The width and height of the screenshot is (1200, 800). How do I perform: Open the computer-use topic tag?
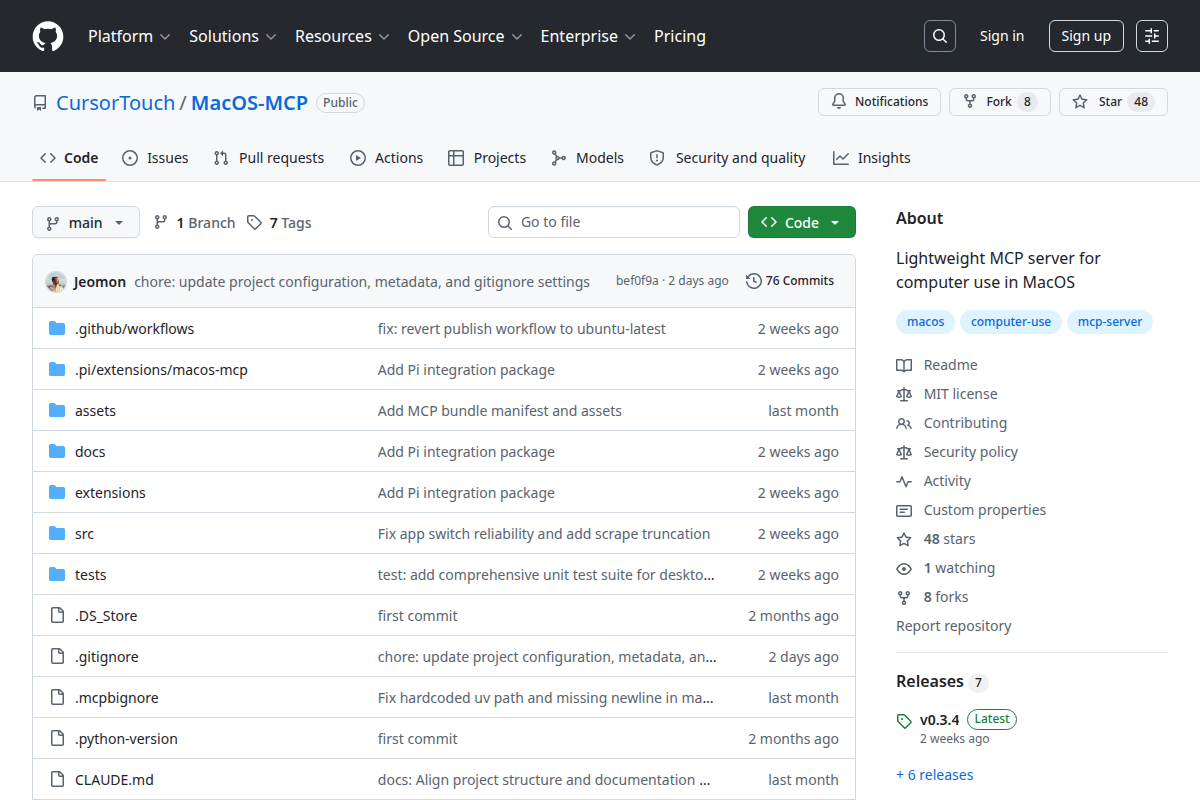click(x=1011, y=322)
